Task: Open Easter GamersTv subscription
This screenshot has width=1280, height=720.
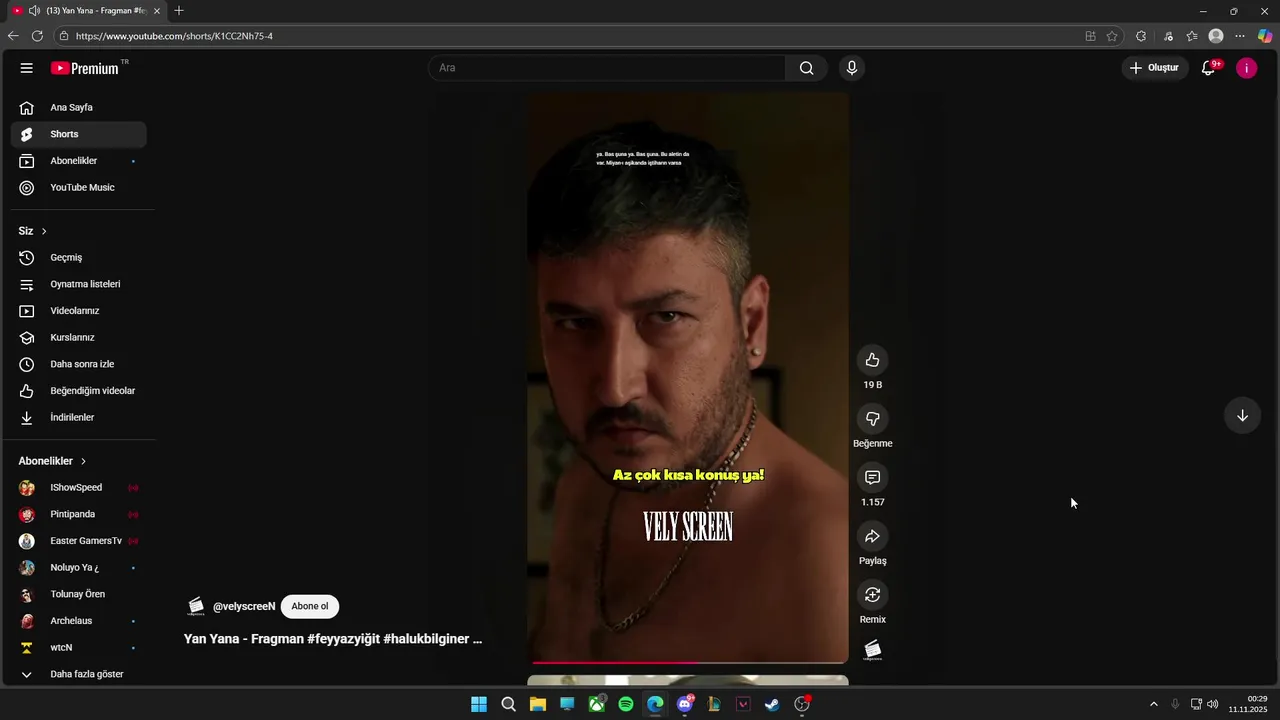Action: 79,541
